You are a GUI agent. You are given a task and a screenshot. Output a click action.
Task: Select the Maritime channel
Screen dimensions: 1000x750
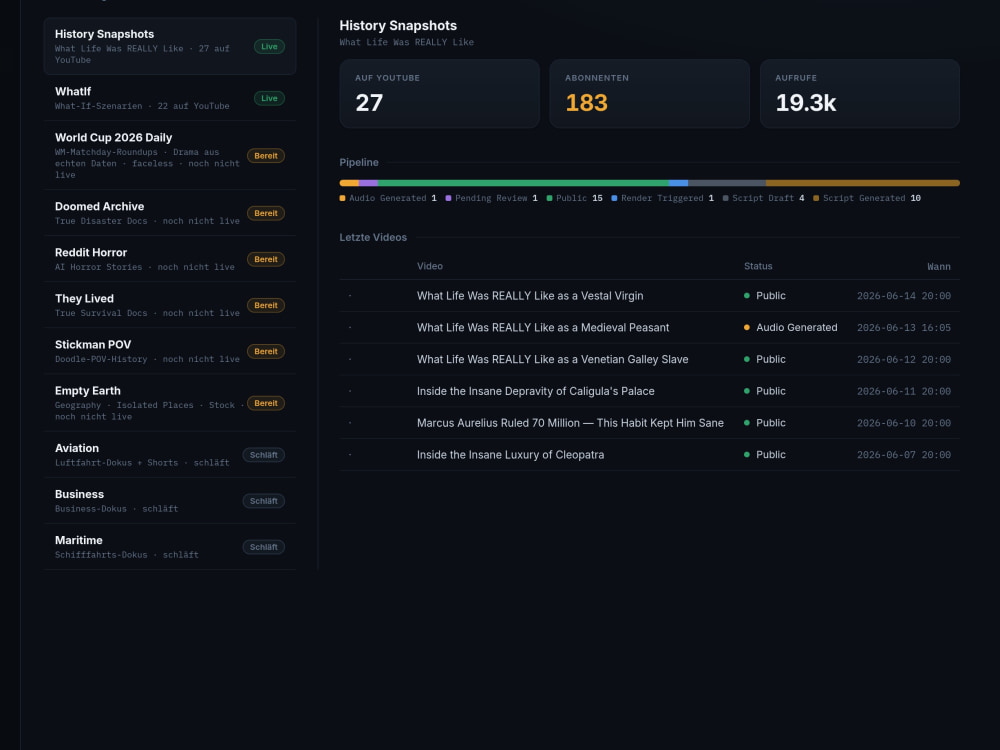[170, 547]
